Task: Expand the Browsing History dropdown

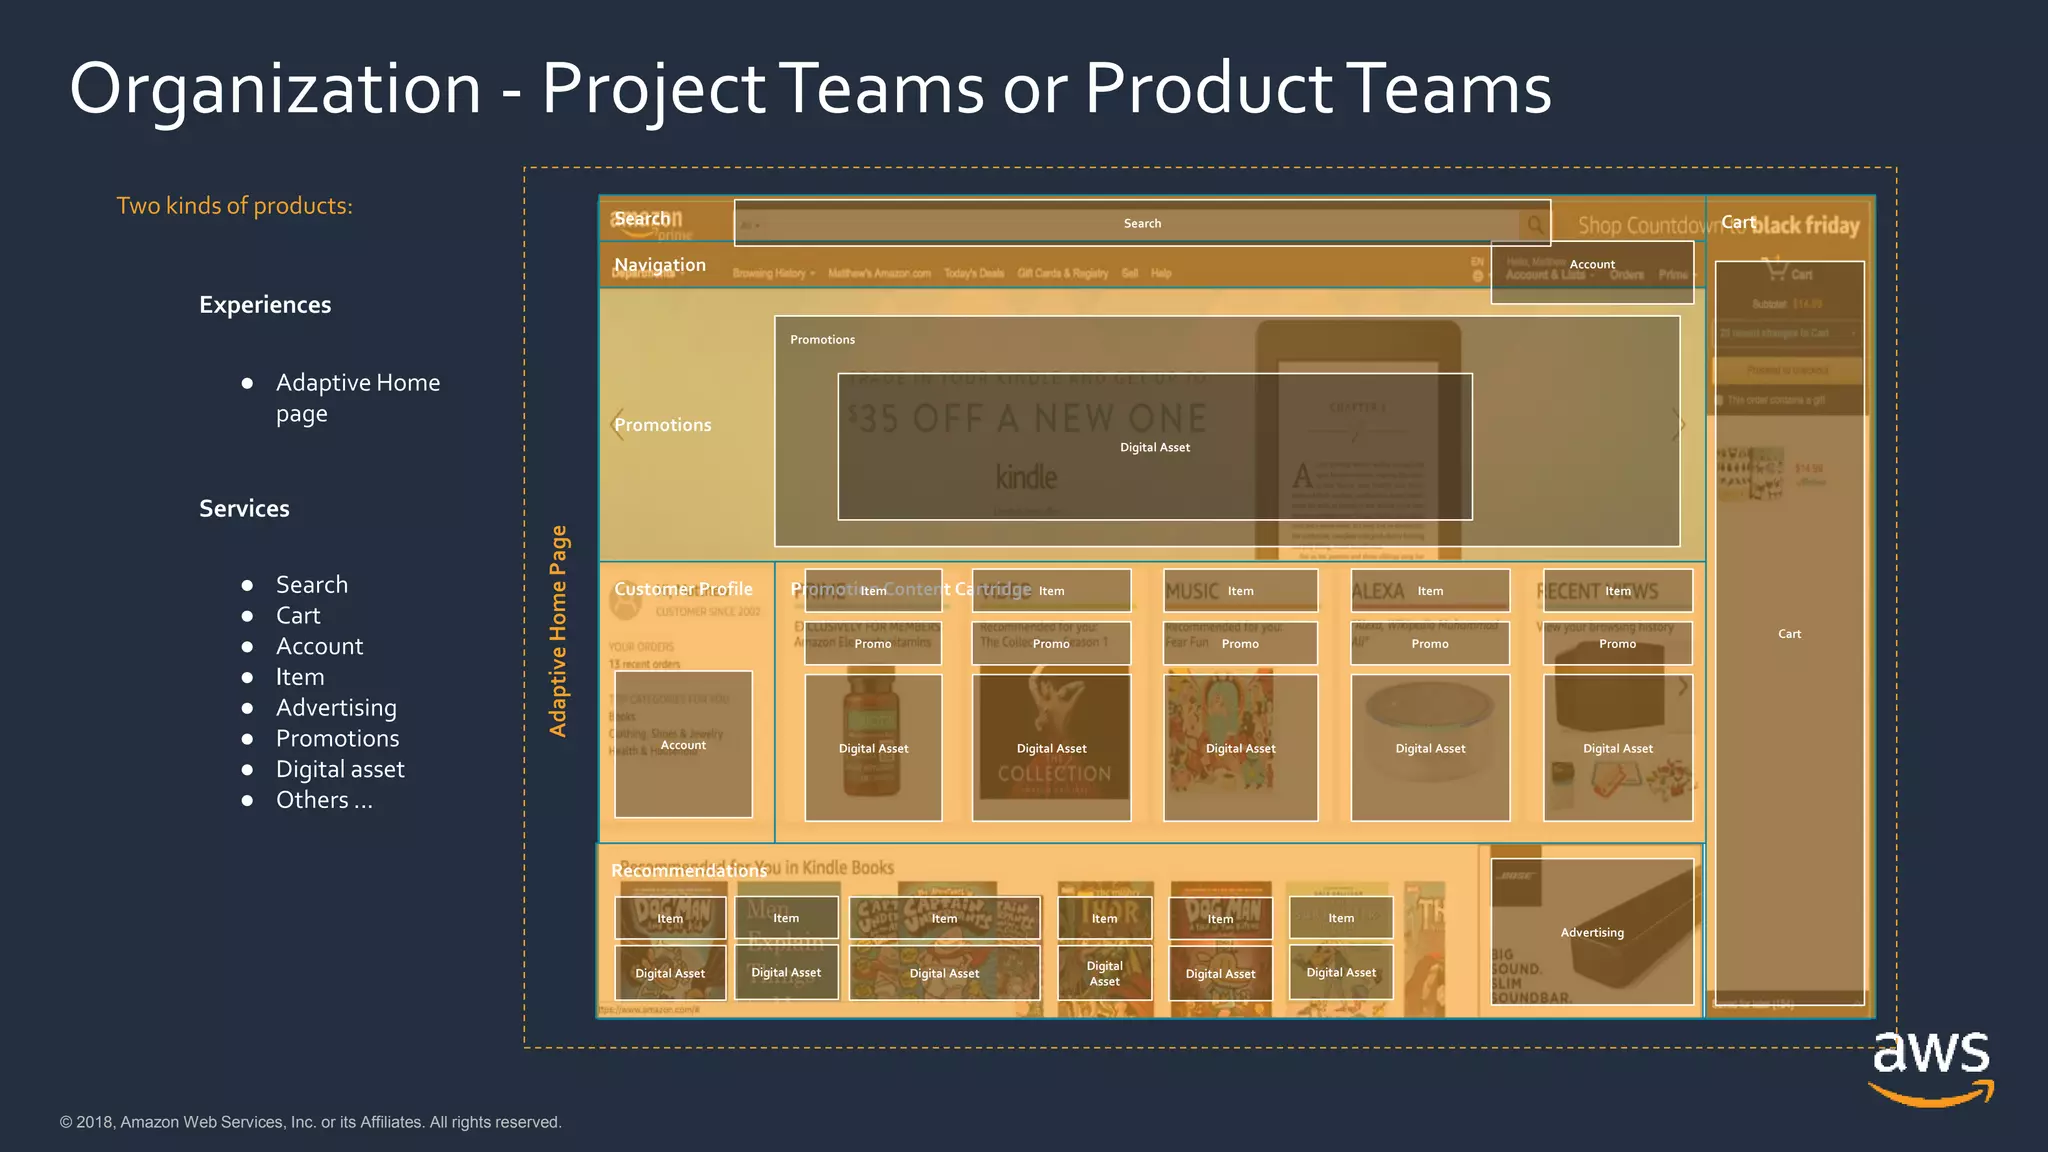Action: tap(774, 273)
